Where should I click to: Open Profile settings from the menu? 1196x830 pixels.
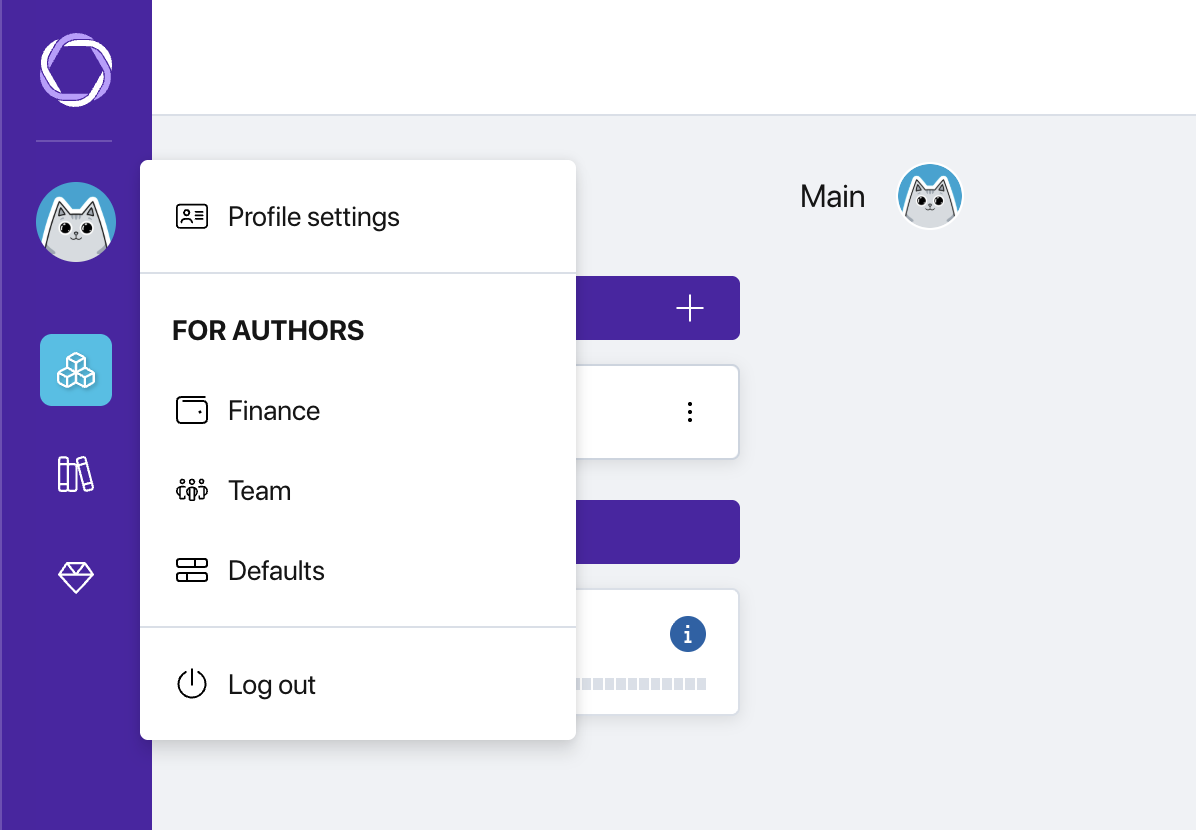pyautogui.click(x=358, y=217)
